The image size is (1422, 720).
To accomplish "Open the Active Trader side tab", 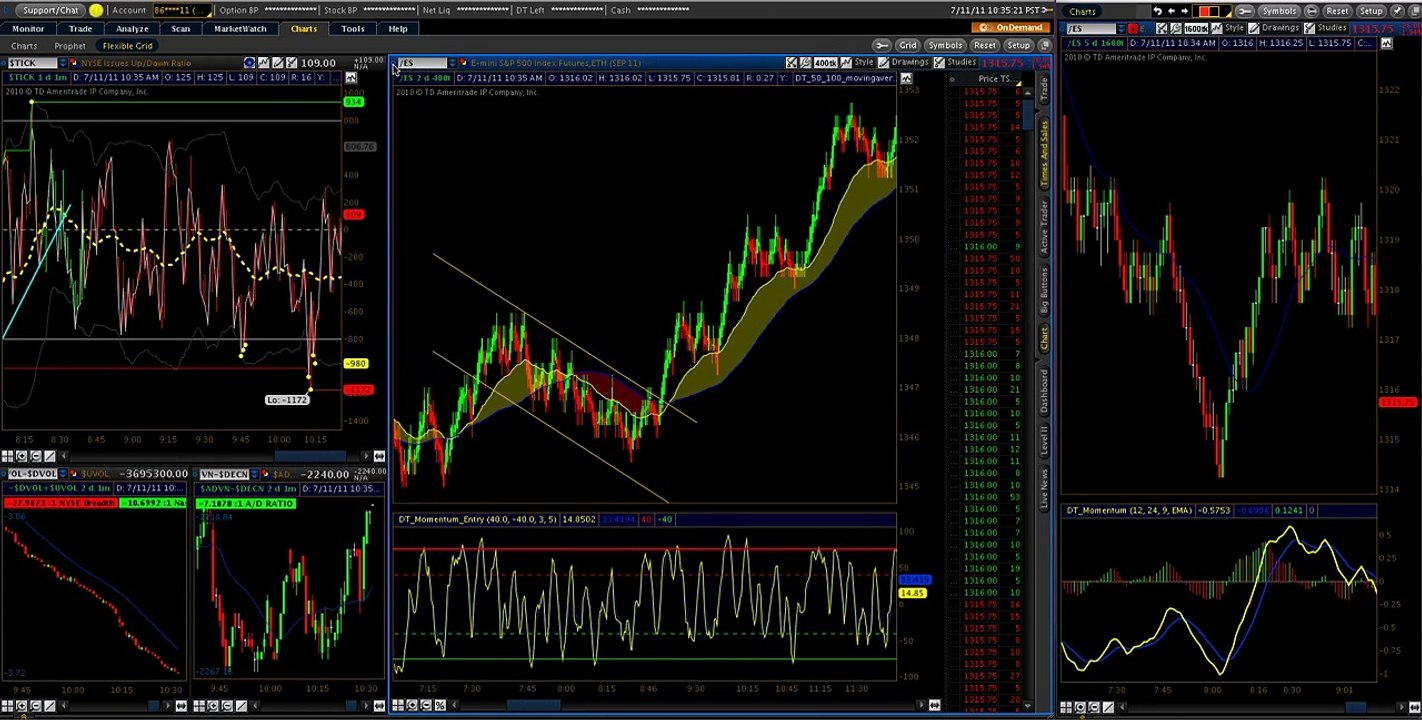I will (1044, 228).
